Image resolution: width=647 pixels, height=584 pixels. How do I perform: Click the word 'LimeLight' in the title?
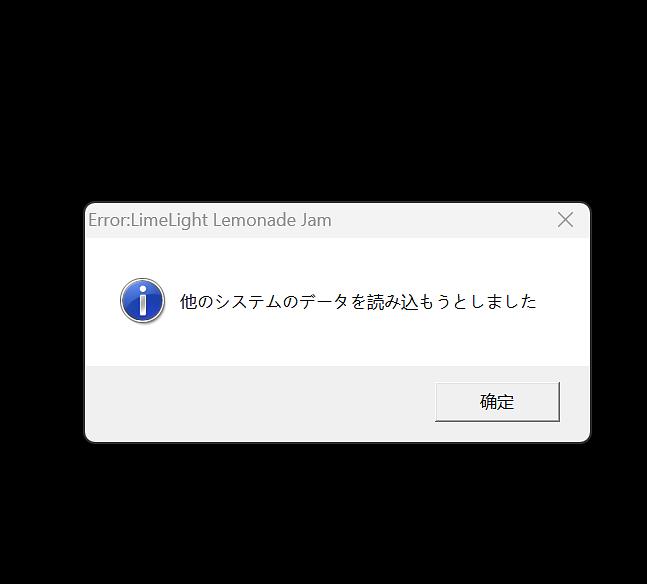pyautogui.click(x=170, y=220)
